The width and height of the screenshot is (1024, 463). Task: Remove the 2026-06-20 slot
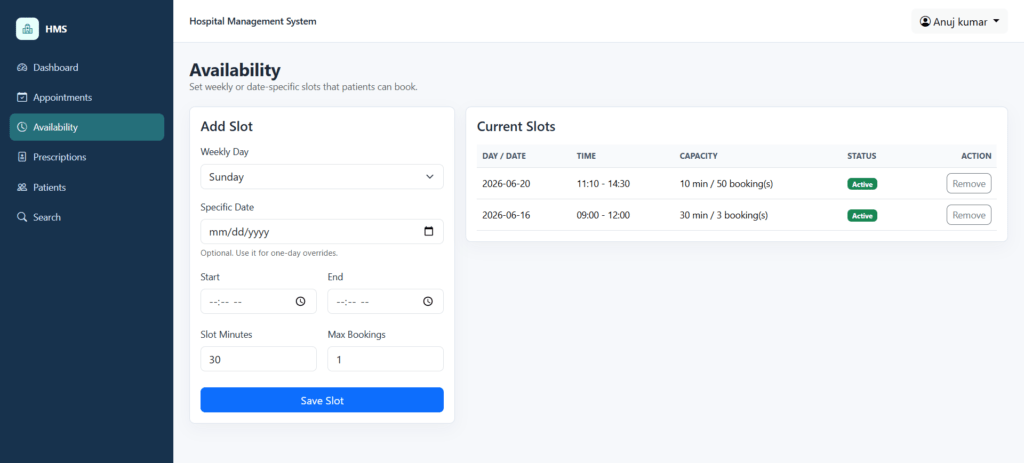click(968, 184)
